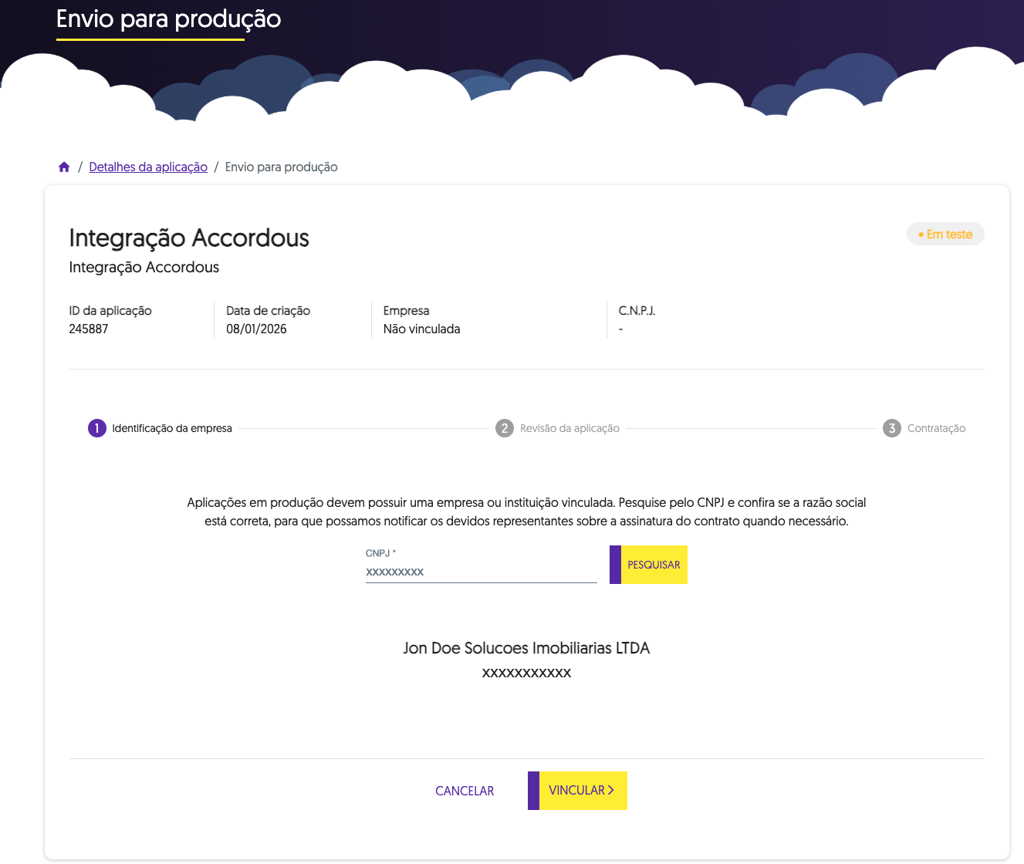
Task: Select step 1 circle icon
Action: point(97,428)
